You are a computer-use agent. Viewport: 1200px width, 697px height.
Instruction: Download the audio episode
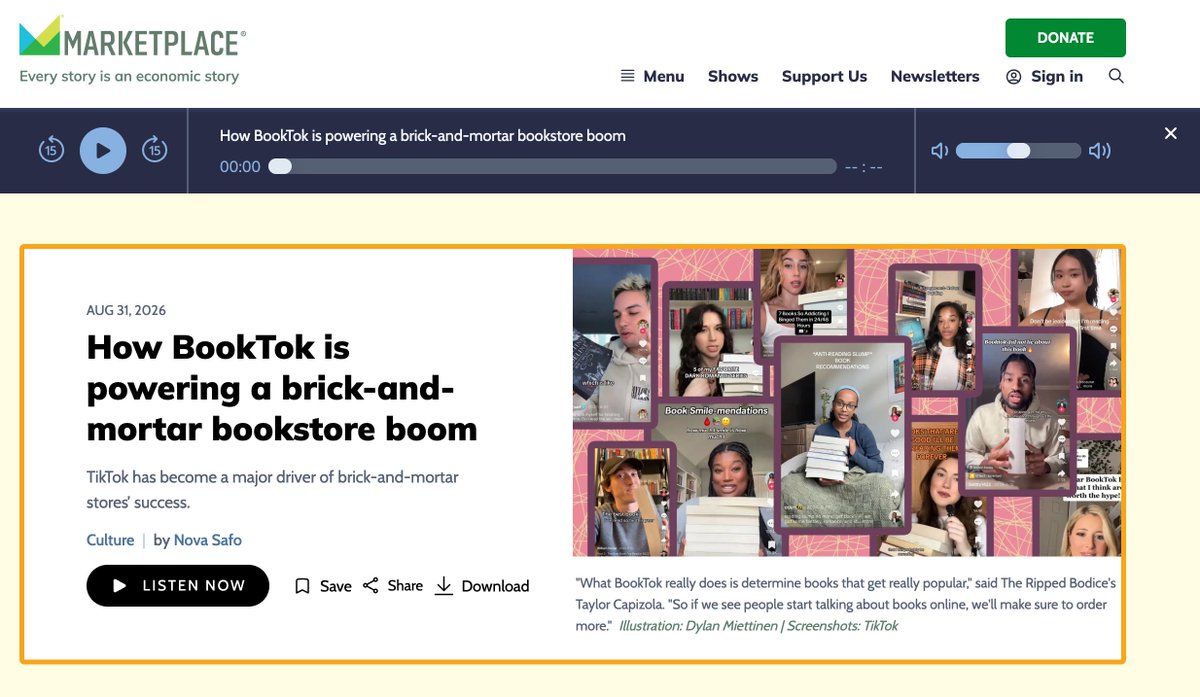tap(482, 586)
